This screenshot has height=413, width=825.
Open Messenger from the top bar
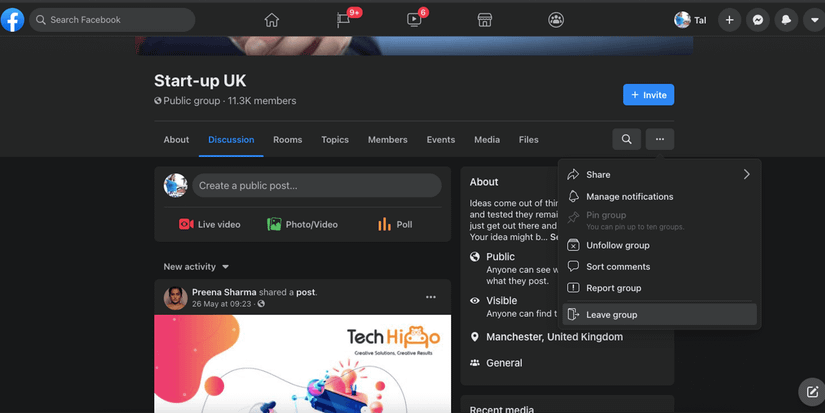(758, 20)
